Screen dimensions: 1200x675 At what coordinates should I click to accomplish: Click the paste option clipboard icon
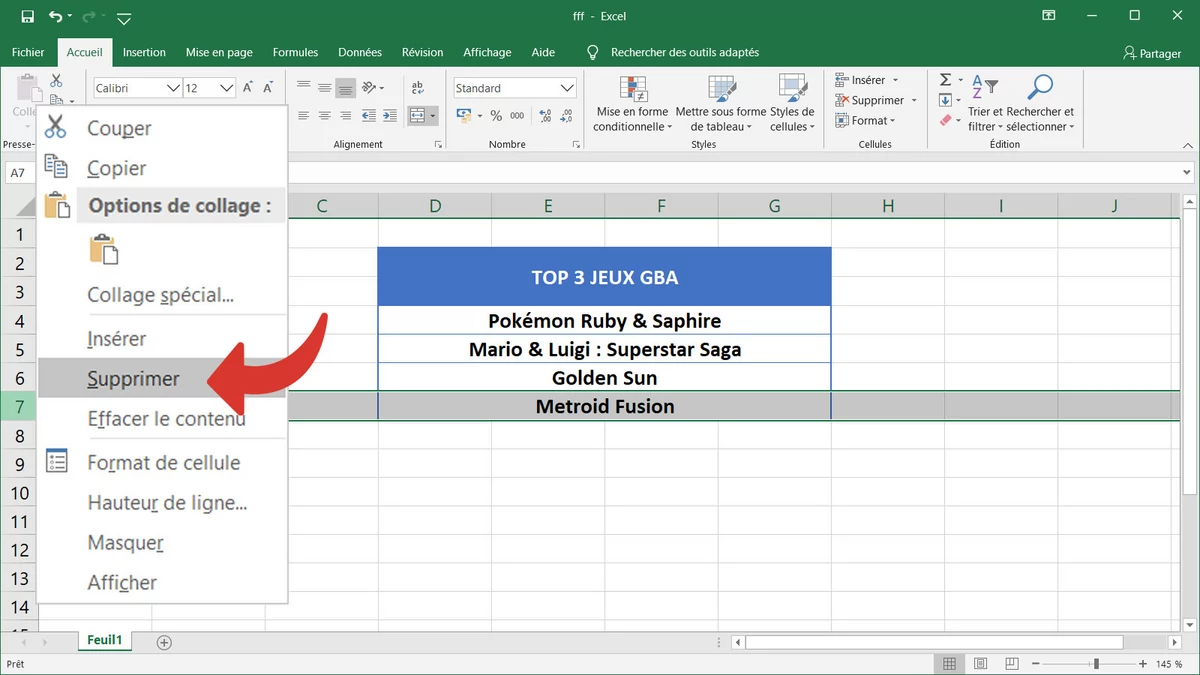[x=104, y=249]
